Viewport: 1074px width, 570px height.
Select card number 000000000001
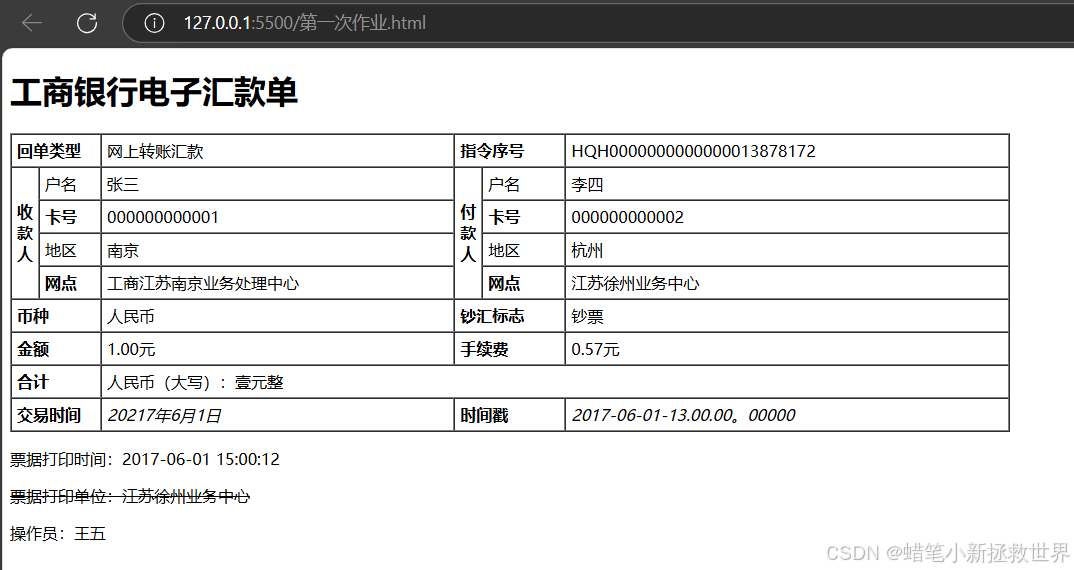(163, 217)
